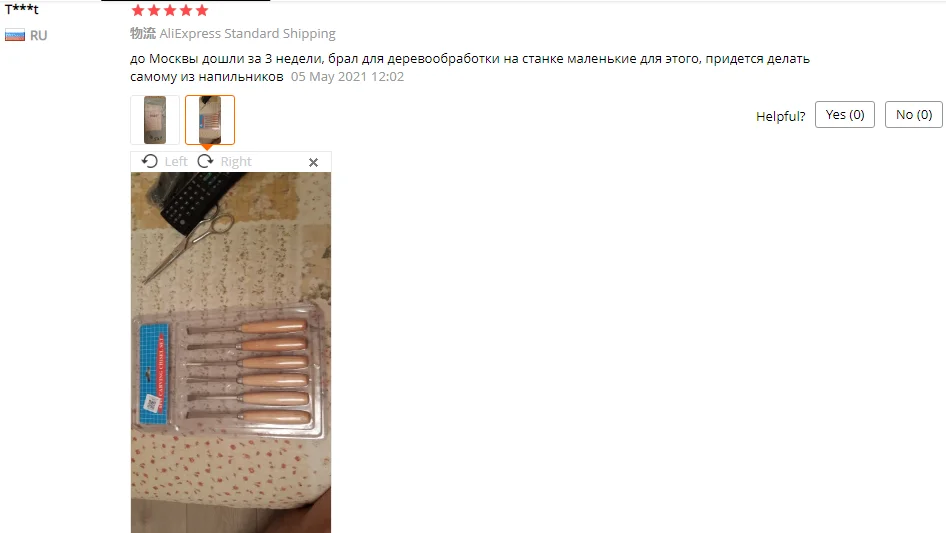Click the "Helpful?" label
Image resolution: width=946 pixels, height=533 pixels.
(780, 116)
